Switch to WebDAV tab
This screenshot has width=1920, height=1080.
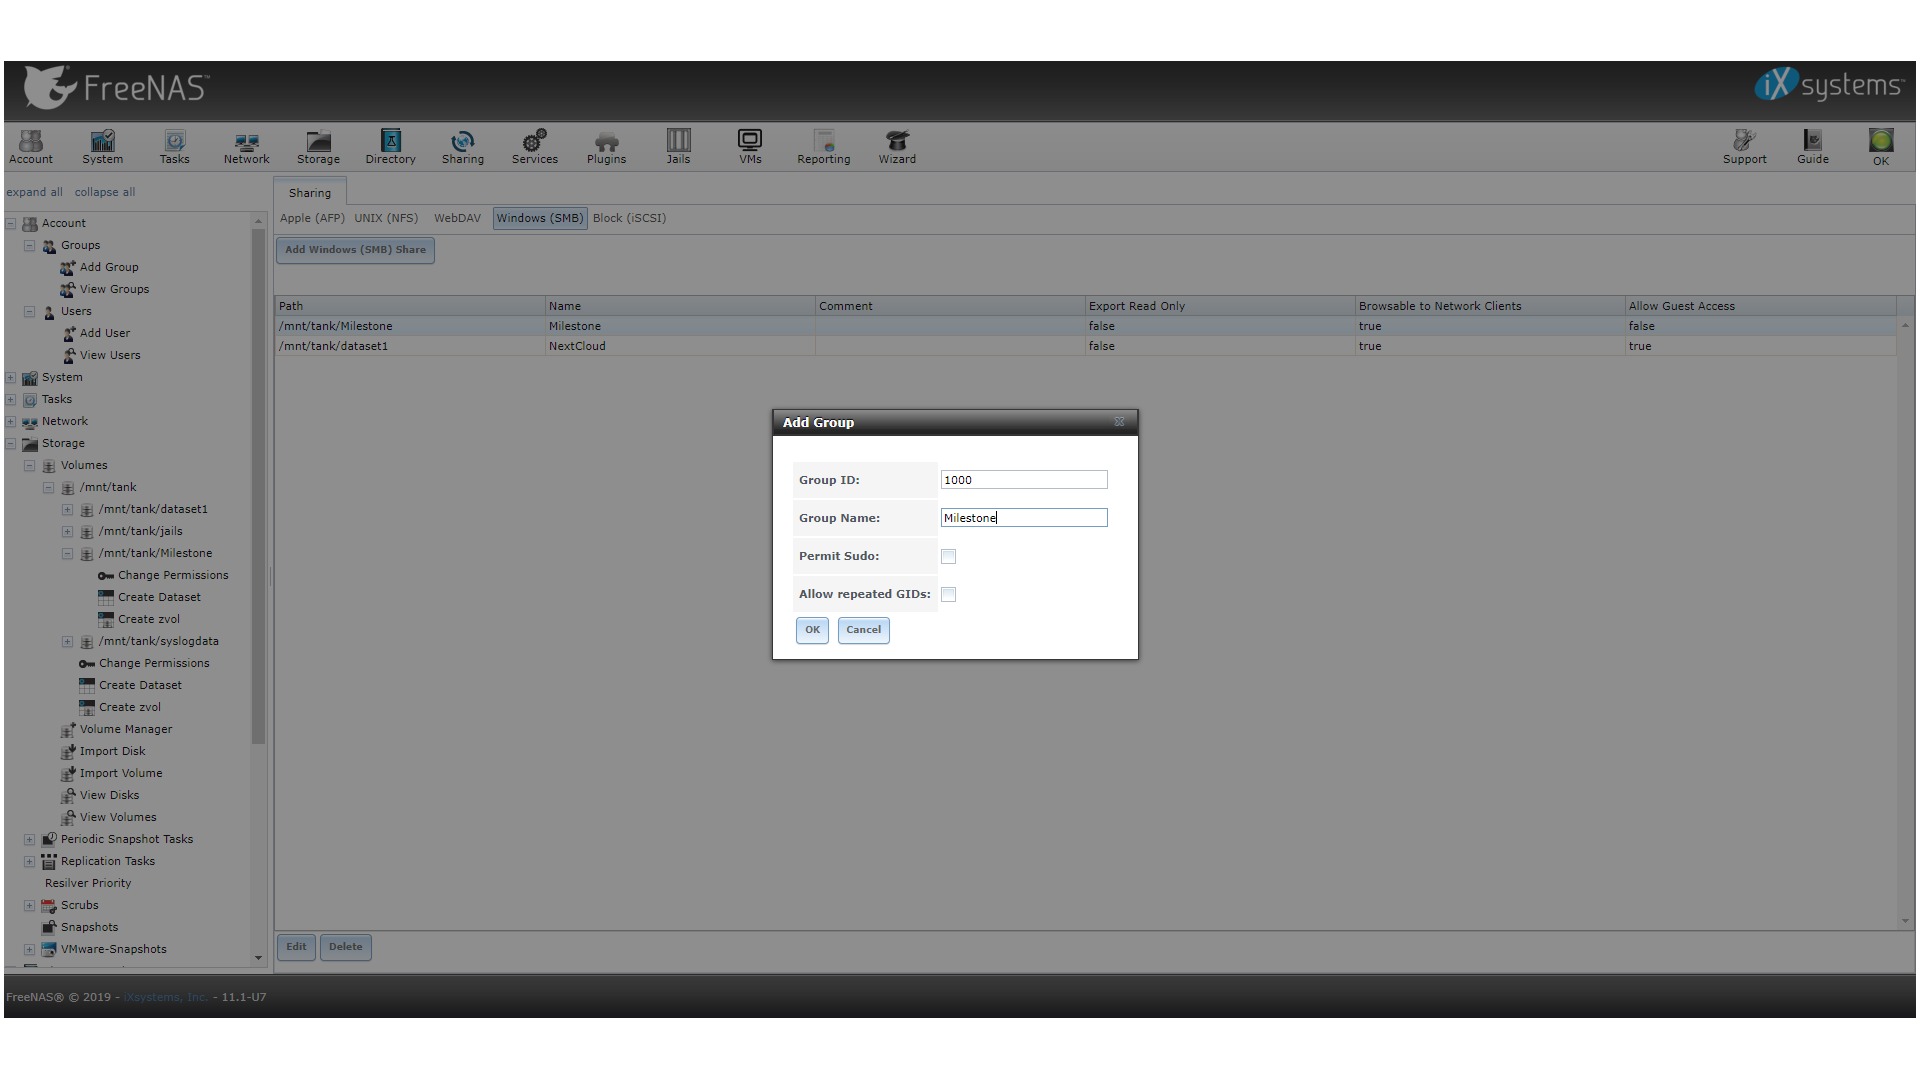[457, 218]
